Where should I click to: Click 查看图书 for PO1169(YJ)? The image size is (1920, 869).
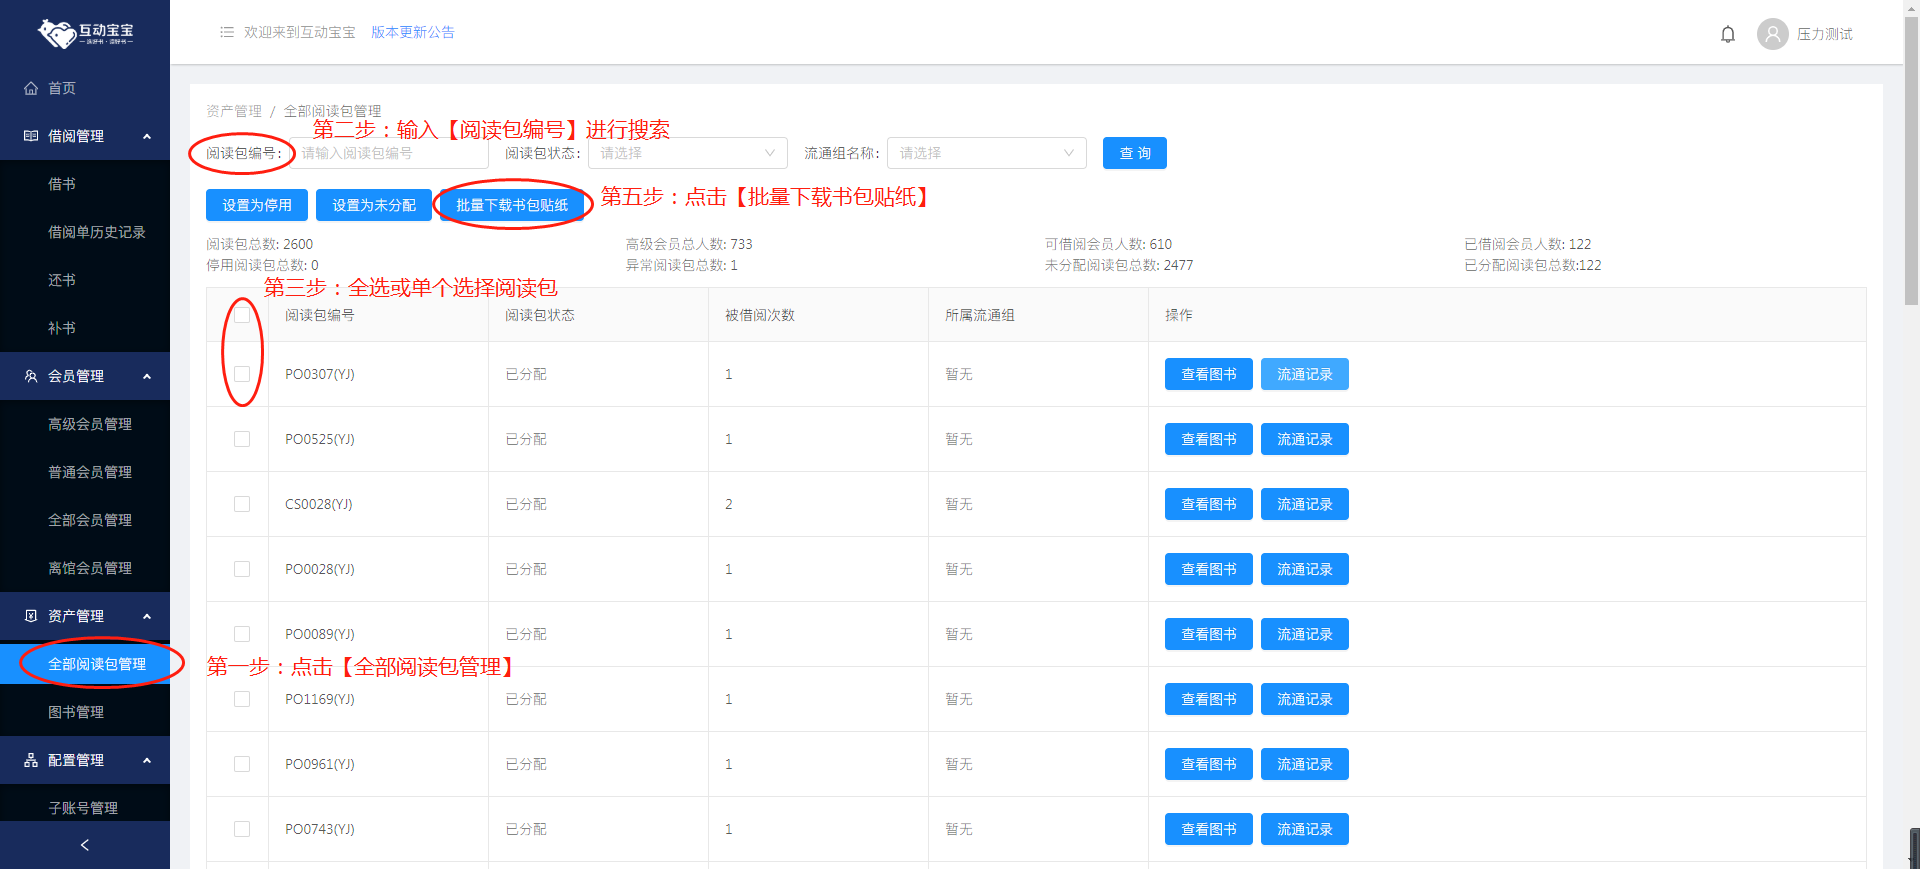pyautogui.click(x=1209, y=699)
